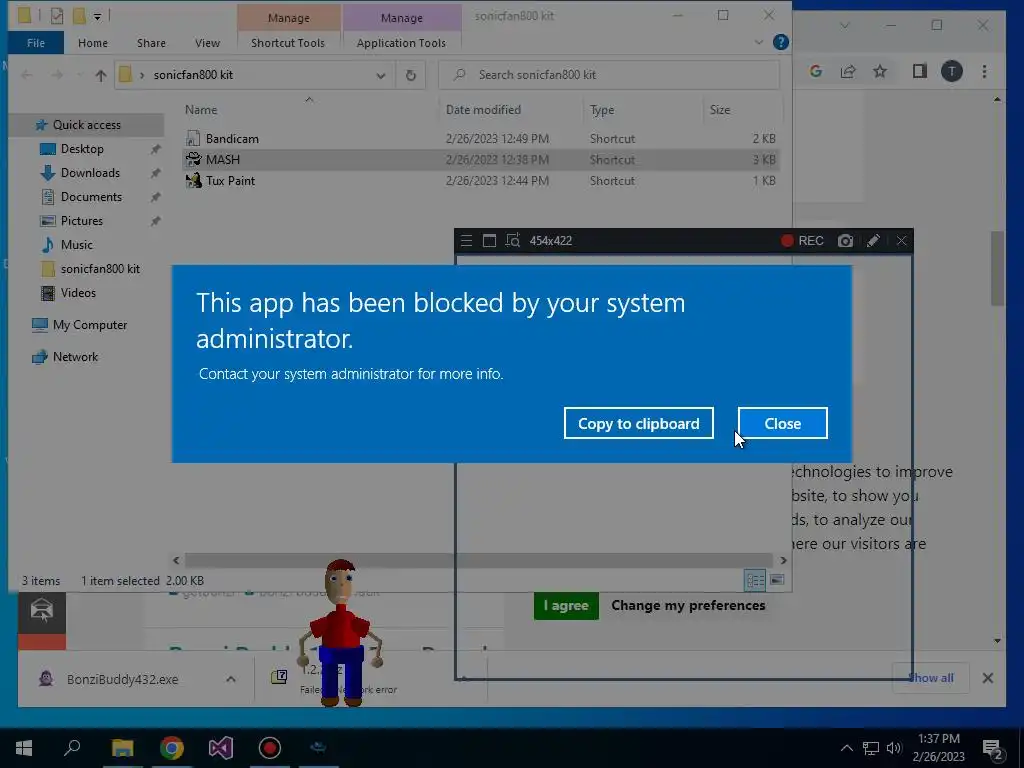Open Desktop in navigation pane
The width and height of the screenshot is (1024, 768).
point(82,149)
